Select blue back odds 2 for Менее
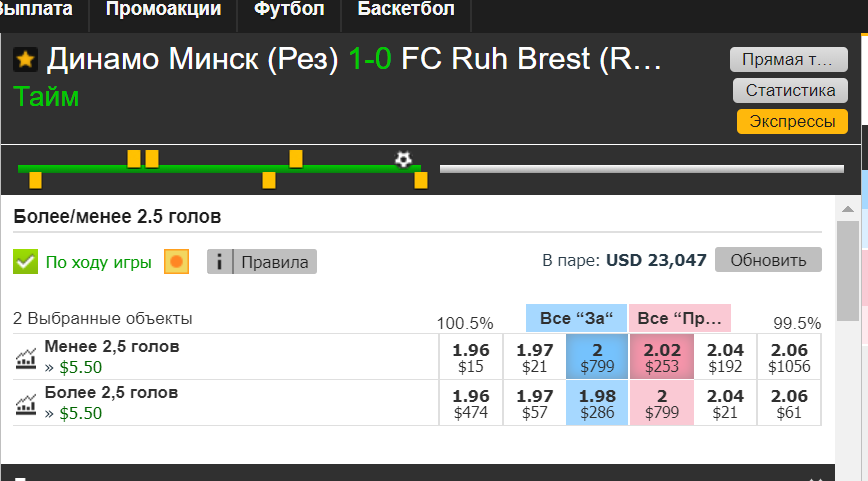The width and height of the screenshot is (868, 481). tap(597, 357)
